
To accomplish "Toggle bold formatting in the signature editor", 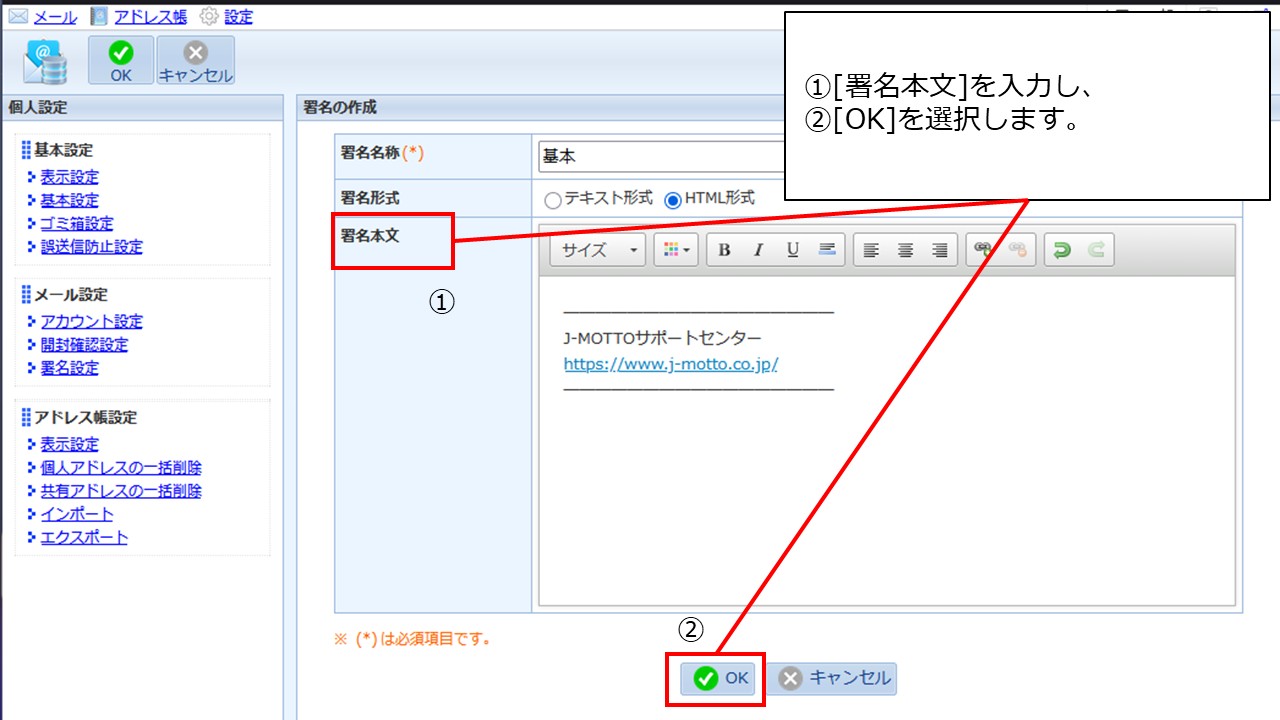I will [x=725, y=250].
